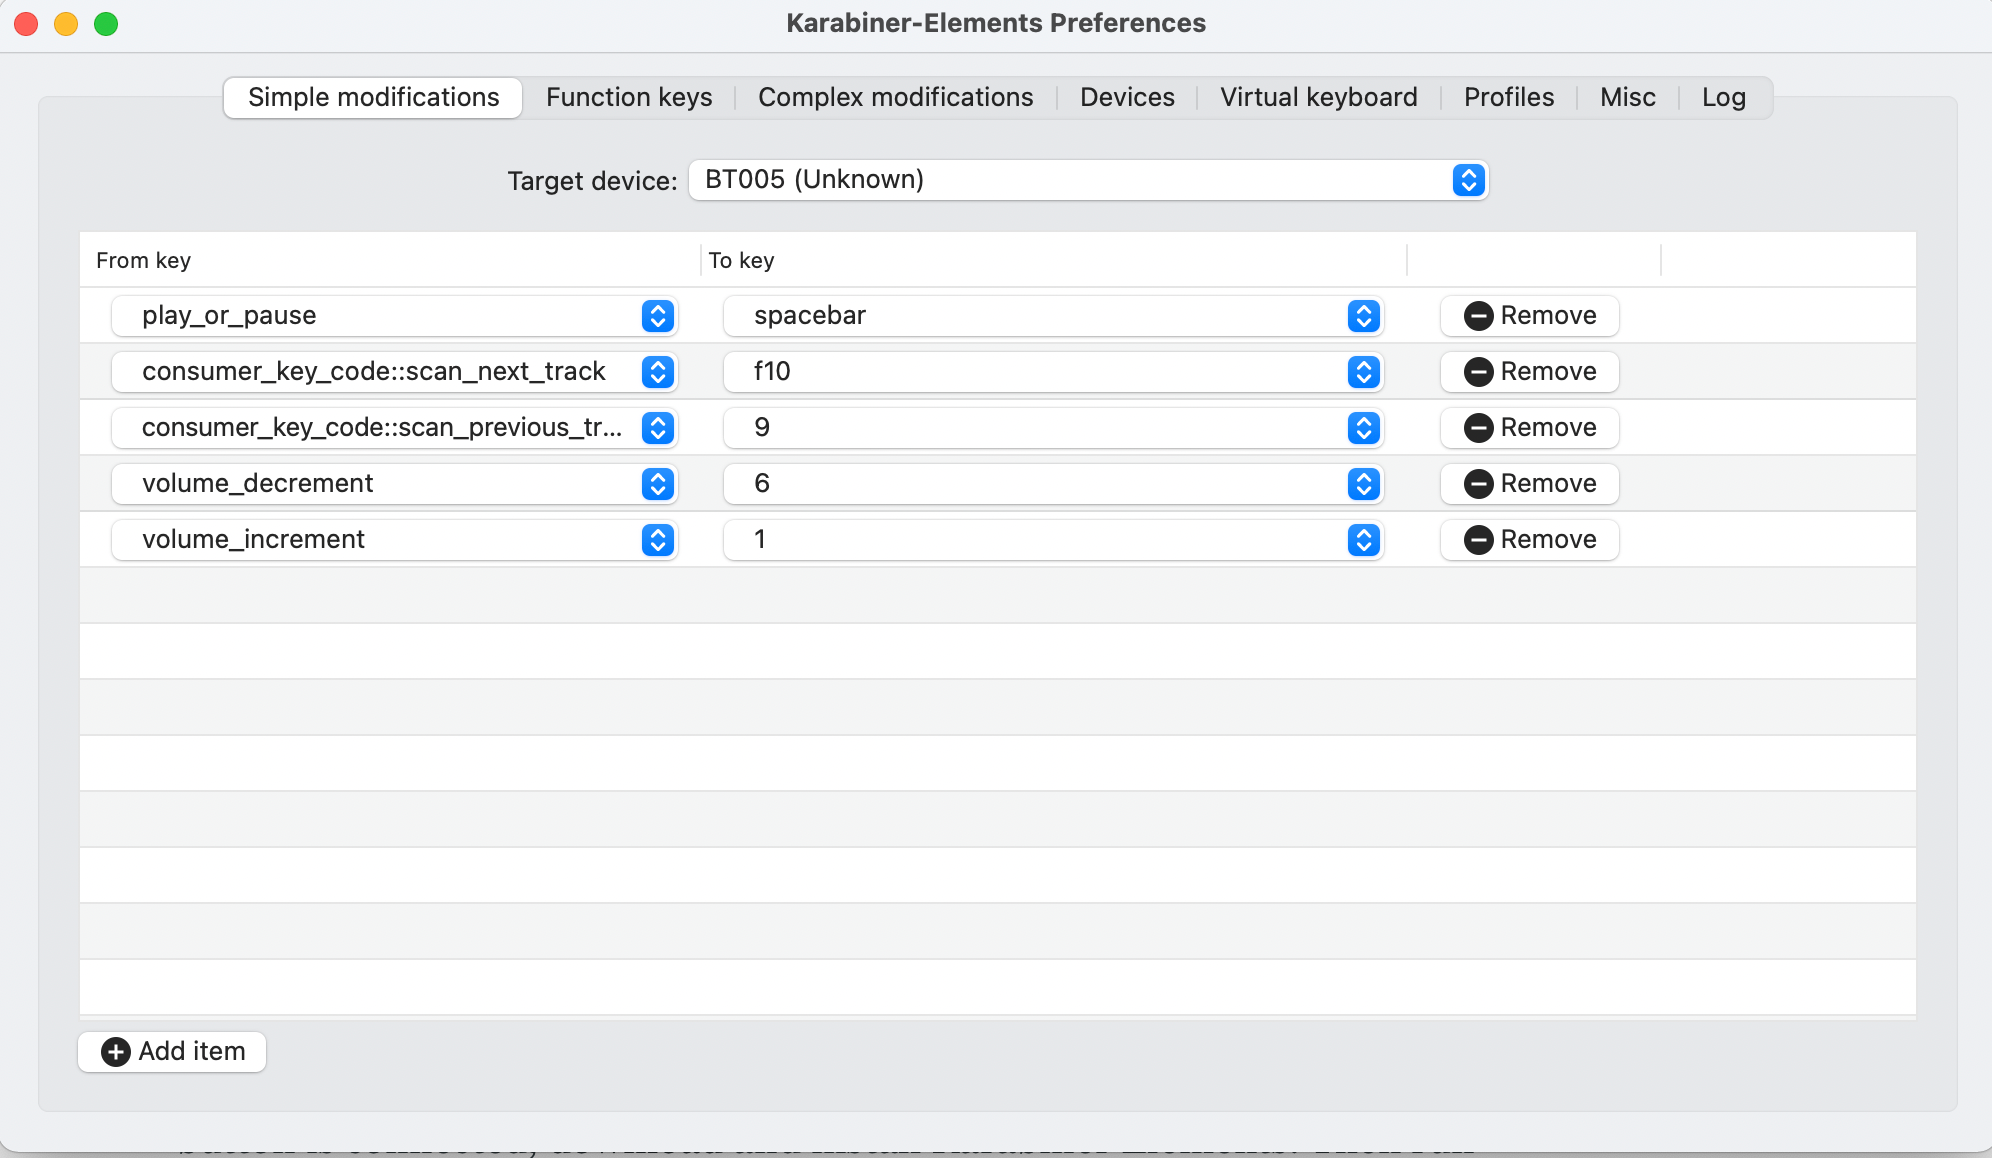Remove the scan_next_track mapping
The width and height of the screenshot is (1992, 1158).
coord(1530,372)
